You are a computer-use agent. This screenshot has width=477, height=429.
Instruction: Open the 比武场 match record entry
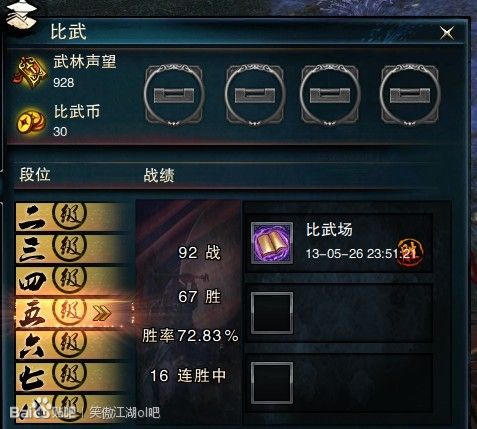[339, 243]
